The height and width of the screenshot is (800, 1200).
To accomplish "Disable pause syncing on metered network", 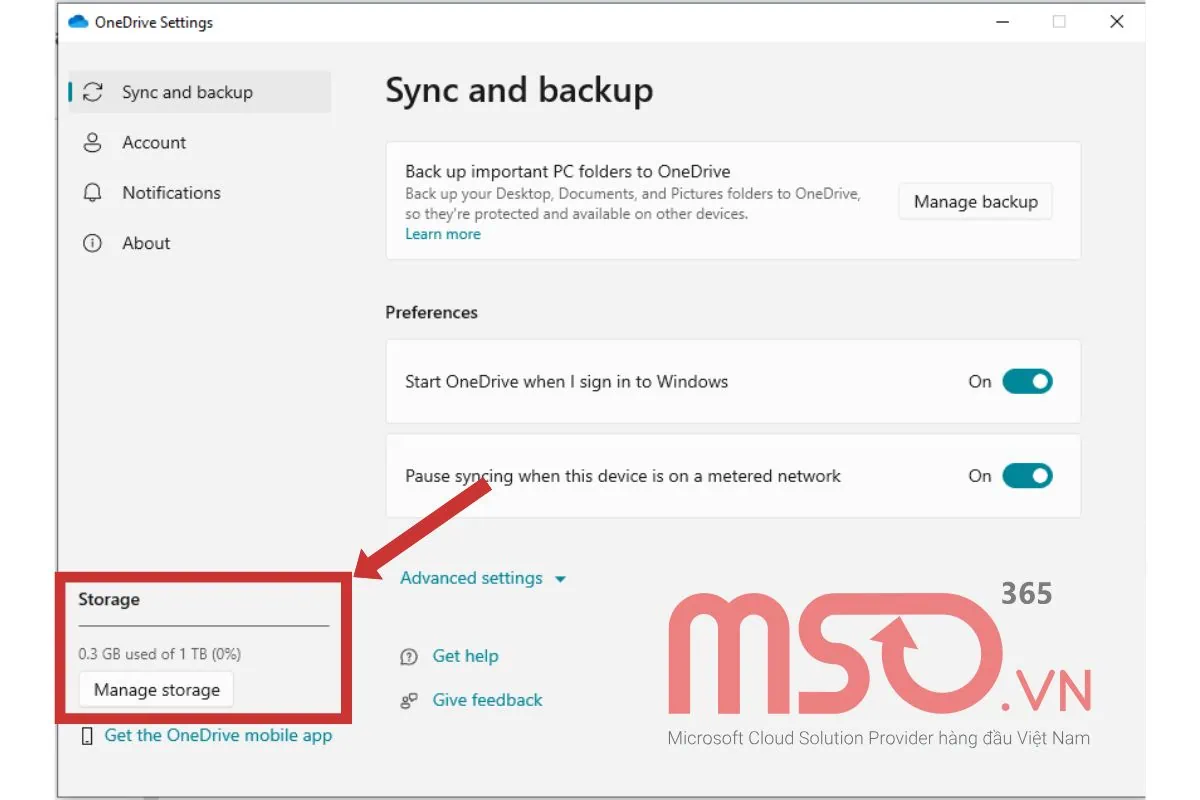I will tap(1027, 476).
